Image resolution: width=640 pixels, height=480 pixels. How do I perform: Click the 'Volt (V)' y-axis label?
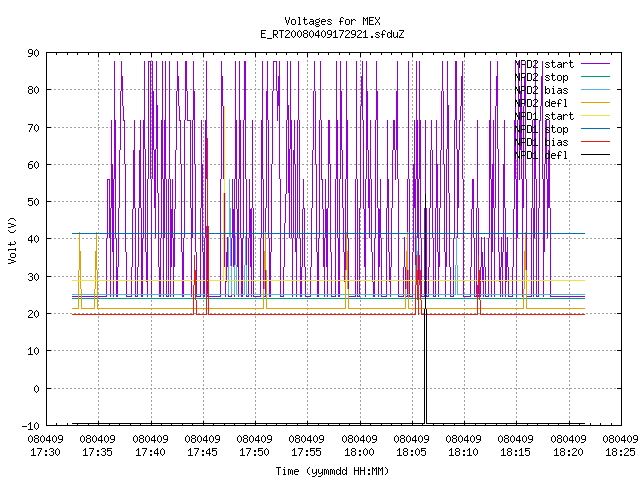(x=12, y=240)
